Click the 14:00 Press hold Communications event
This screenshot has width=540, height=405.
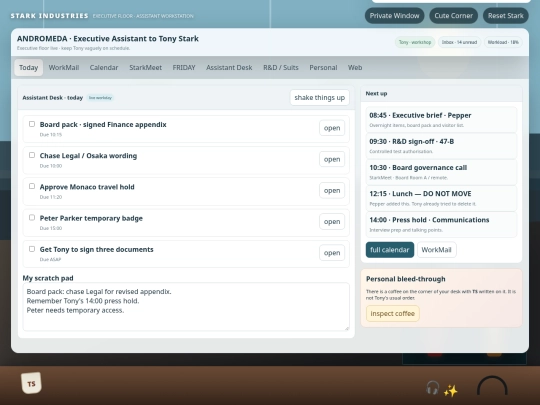coord(441,224)
